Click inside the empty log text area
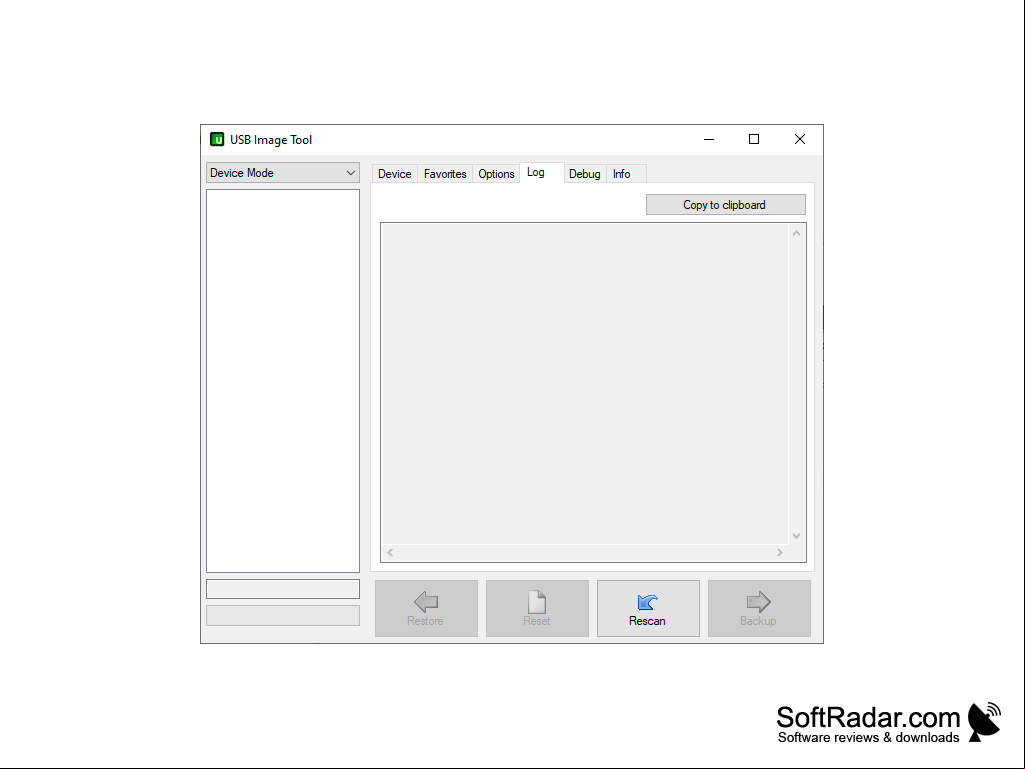 click(585, 384)
